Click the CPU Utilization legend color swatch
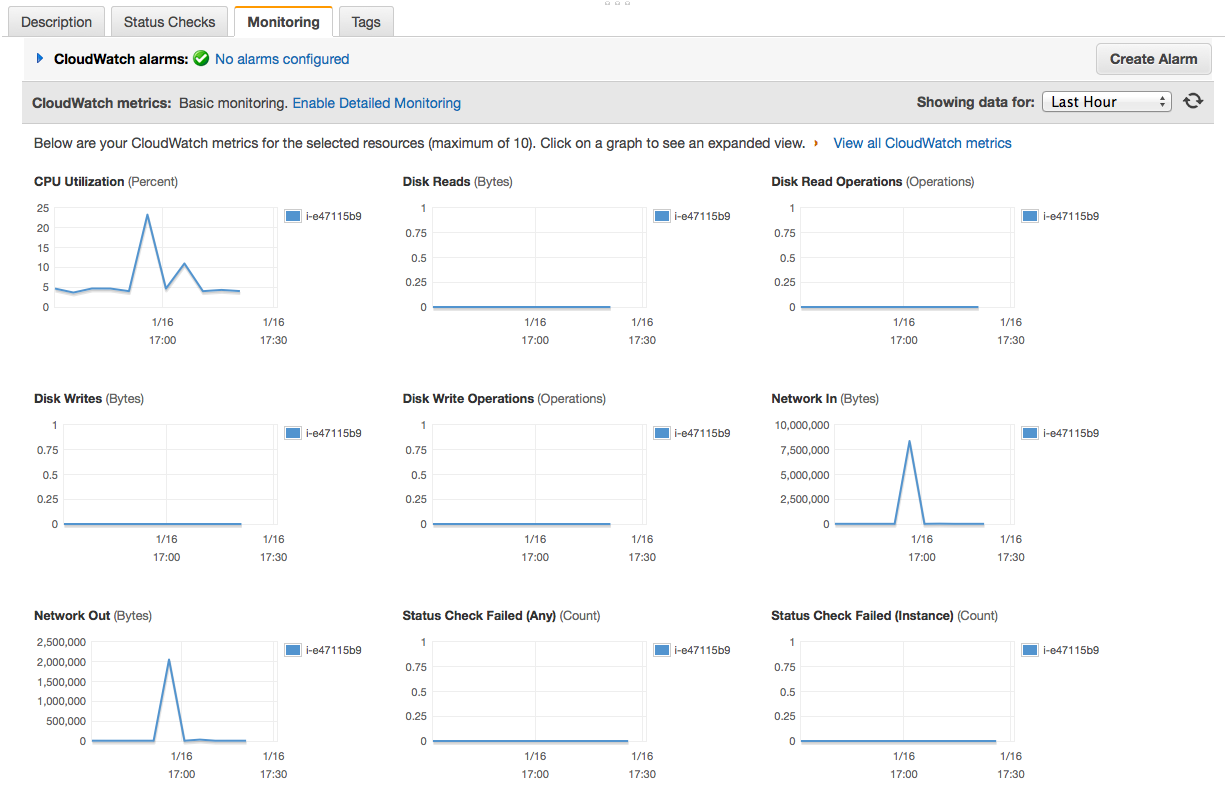The width and height of the screenshot is (1225, 789). tap(293, 216)
